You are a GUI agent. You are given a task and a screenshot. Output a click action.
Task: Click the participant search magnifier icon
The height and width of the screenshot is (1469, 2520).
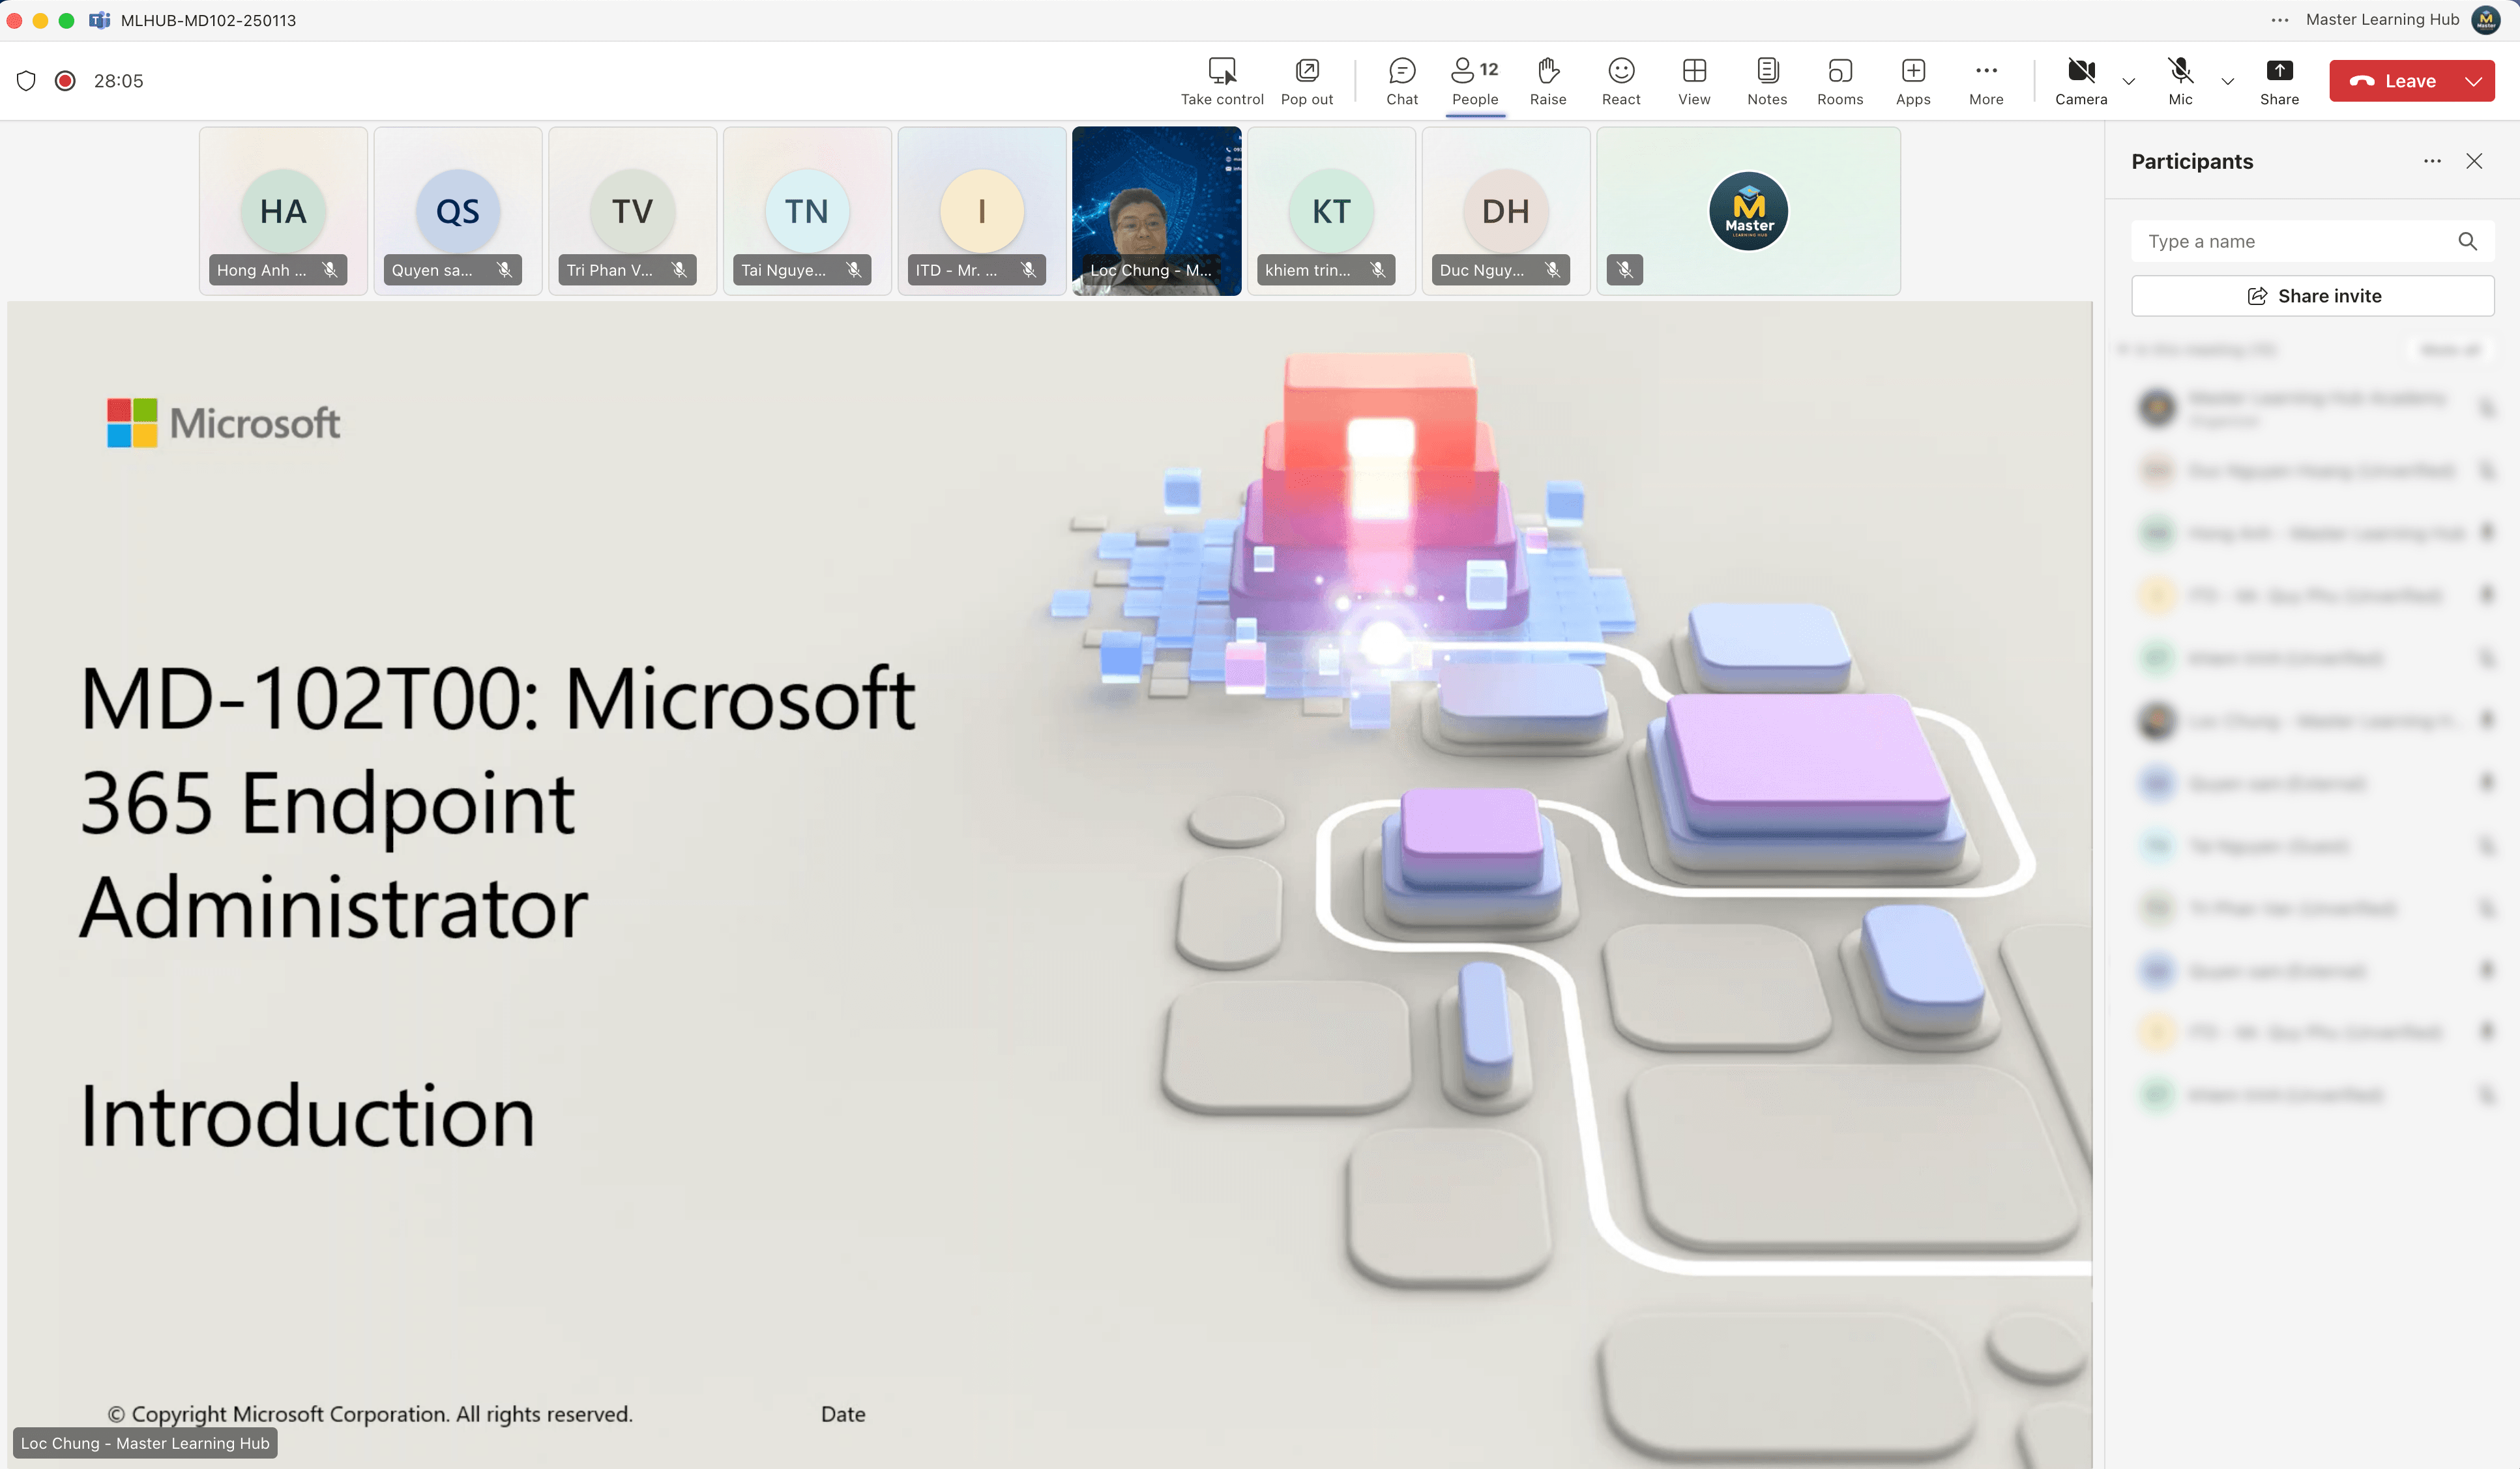click(2467, 241)
